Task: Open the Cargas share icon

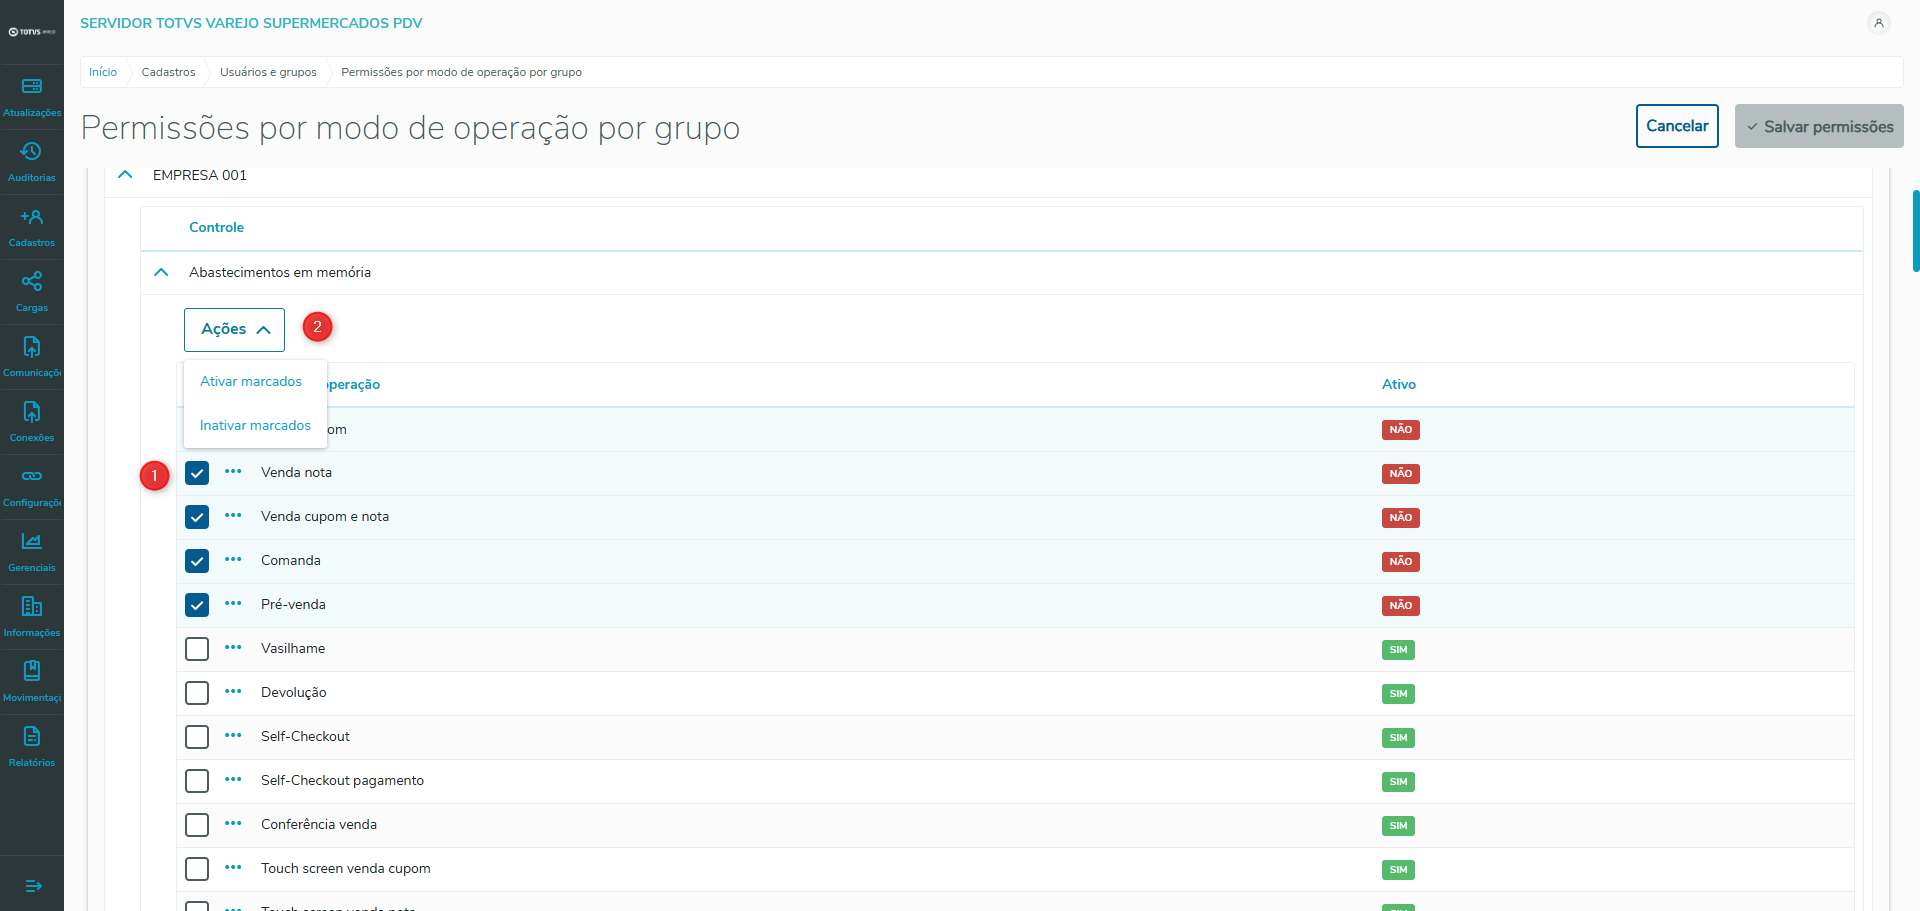Action: coord(32,282)
